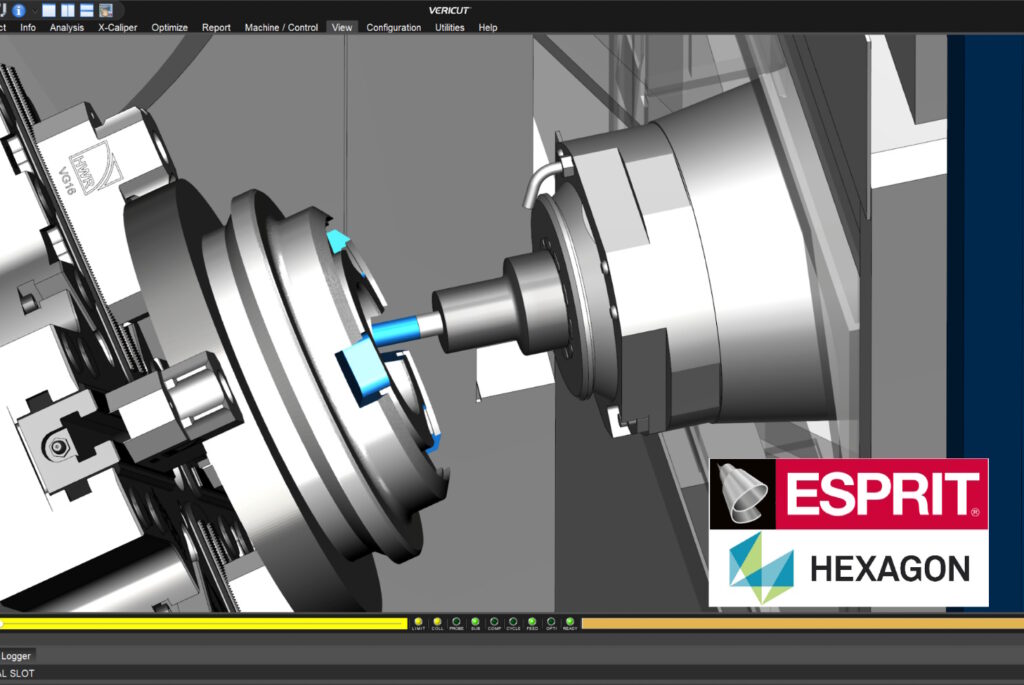Open the X-Caliper menu
The width and height of the screenshot is (1024, 685).
click(117, 27)
